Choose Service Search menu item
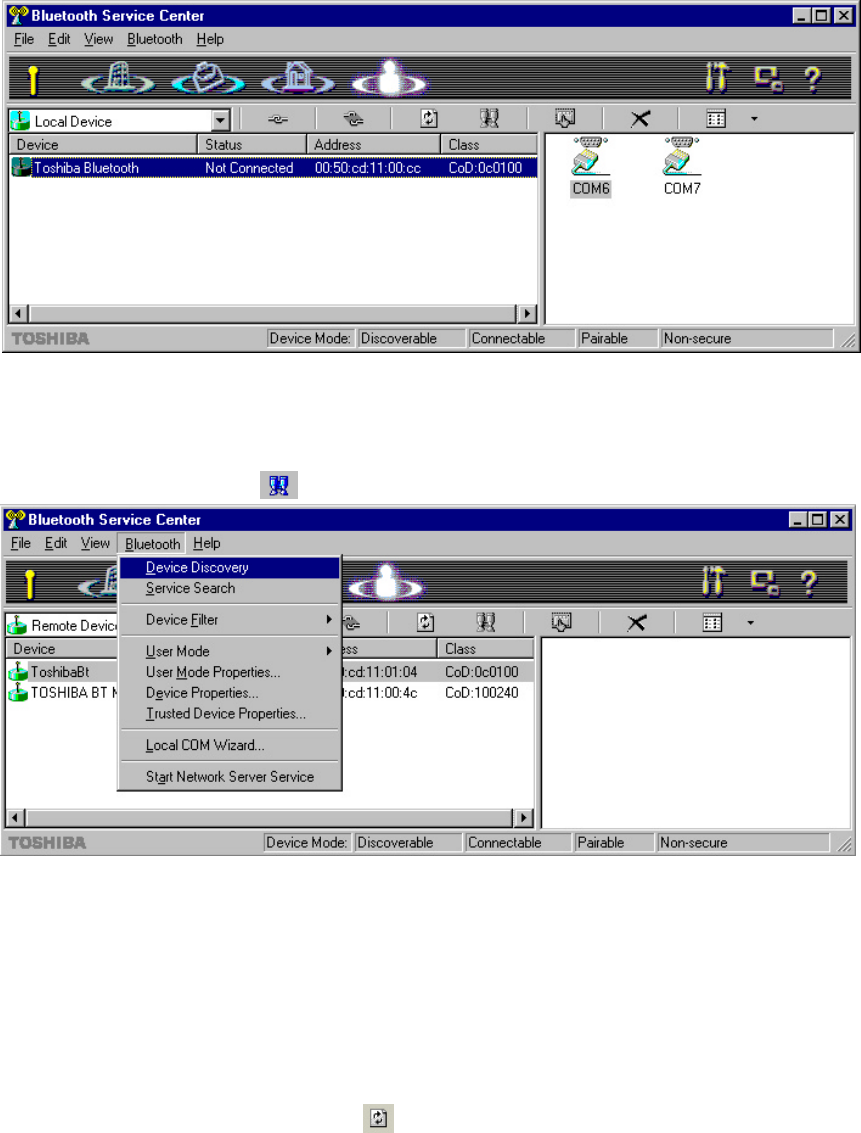The height and width of the screenshot is (1133, 861). (229, 588)
